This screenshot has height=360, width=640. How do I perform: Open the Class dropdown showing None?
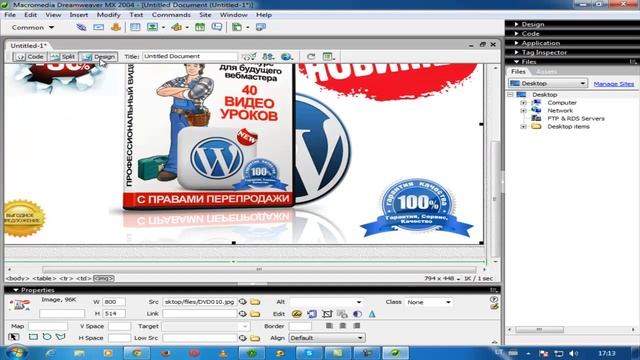tap(429, 302)
